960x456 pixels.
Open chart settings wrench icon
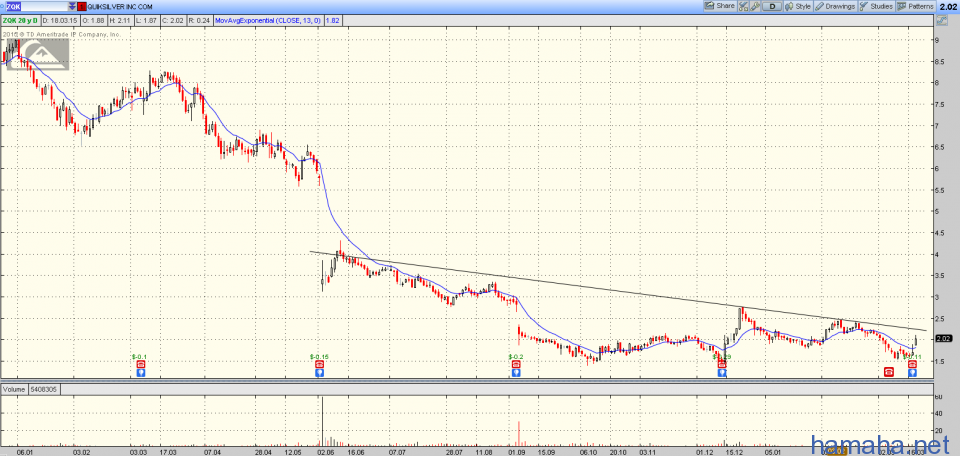tap(756, 6)
